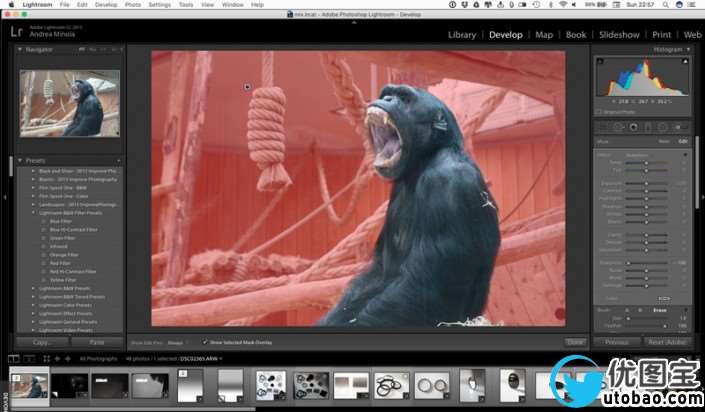Select the Spot Removal tool icon
Viewport: 705px width, 412px height.
point(619,127)
